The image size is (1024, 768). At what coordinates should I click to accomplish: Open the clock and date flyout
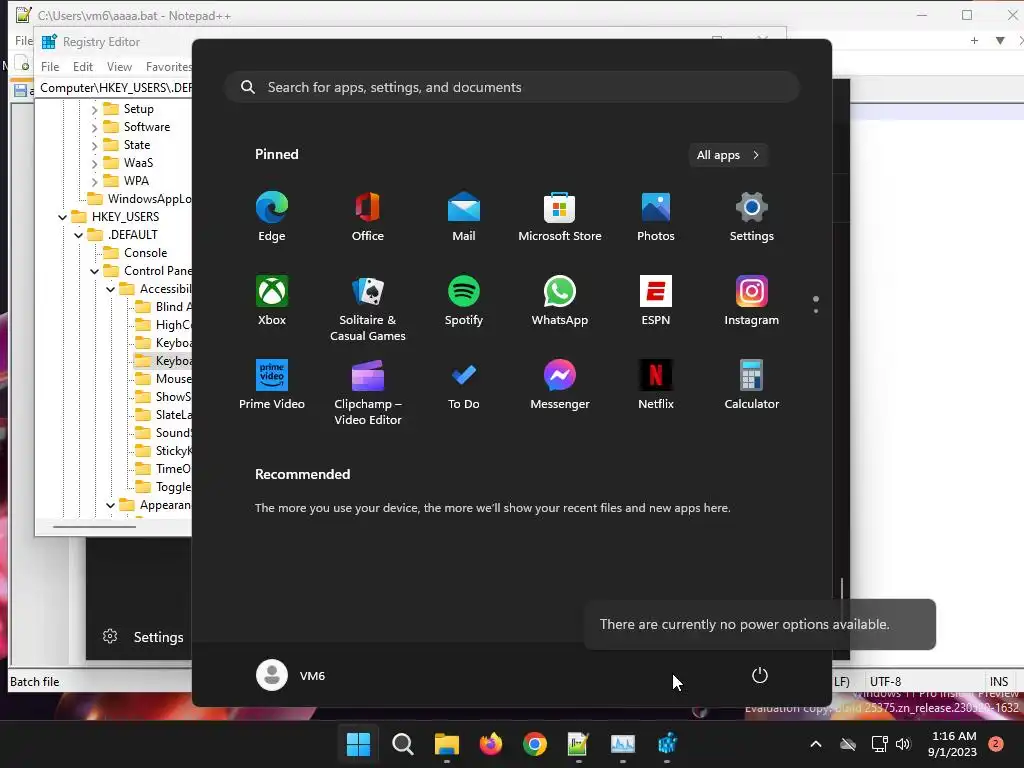point(953,744)
